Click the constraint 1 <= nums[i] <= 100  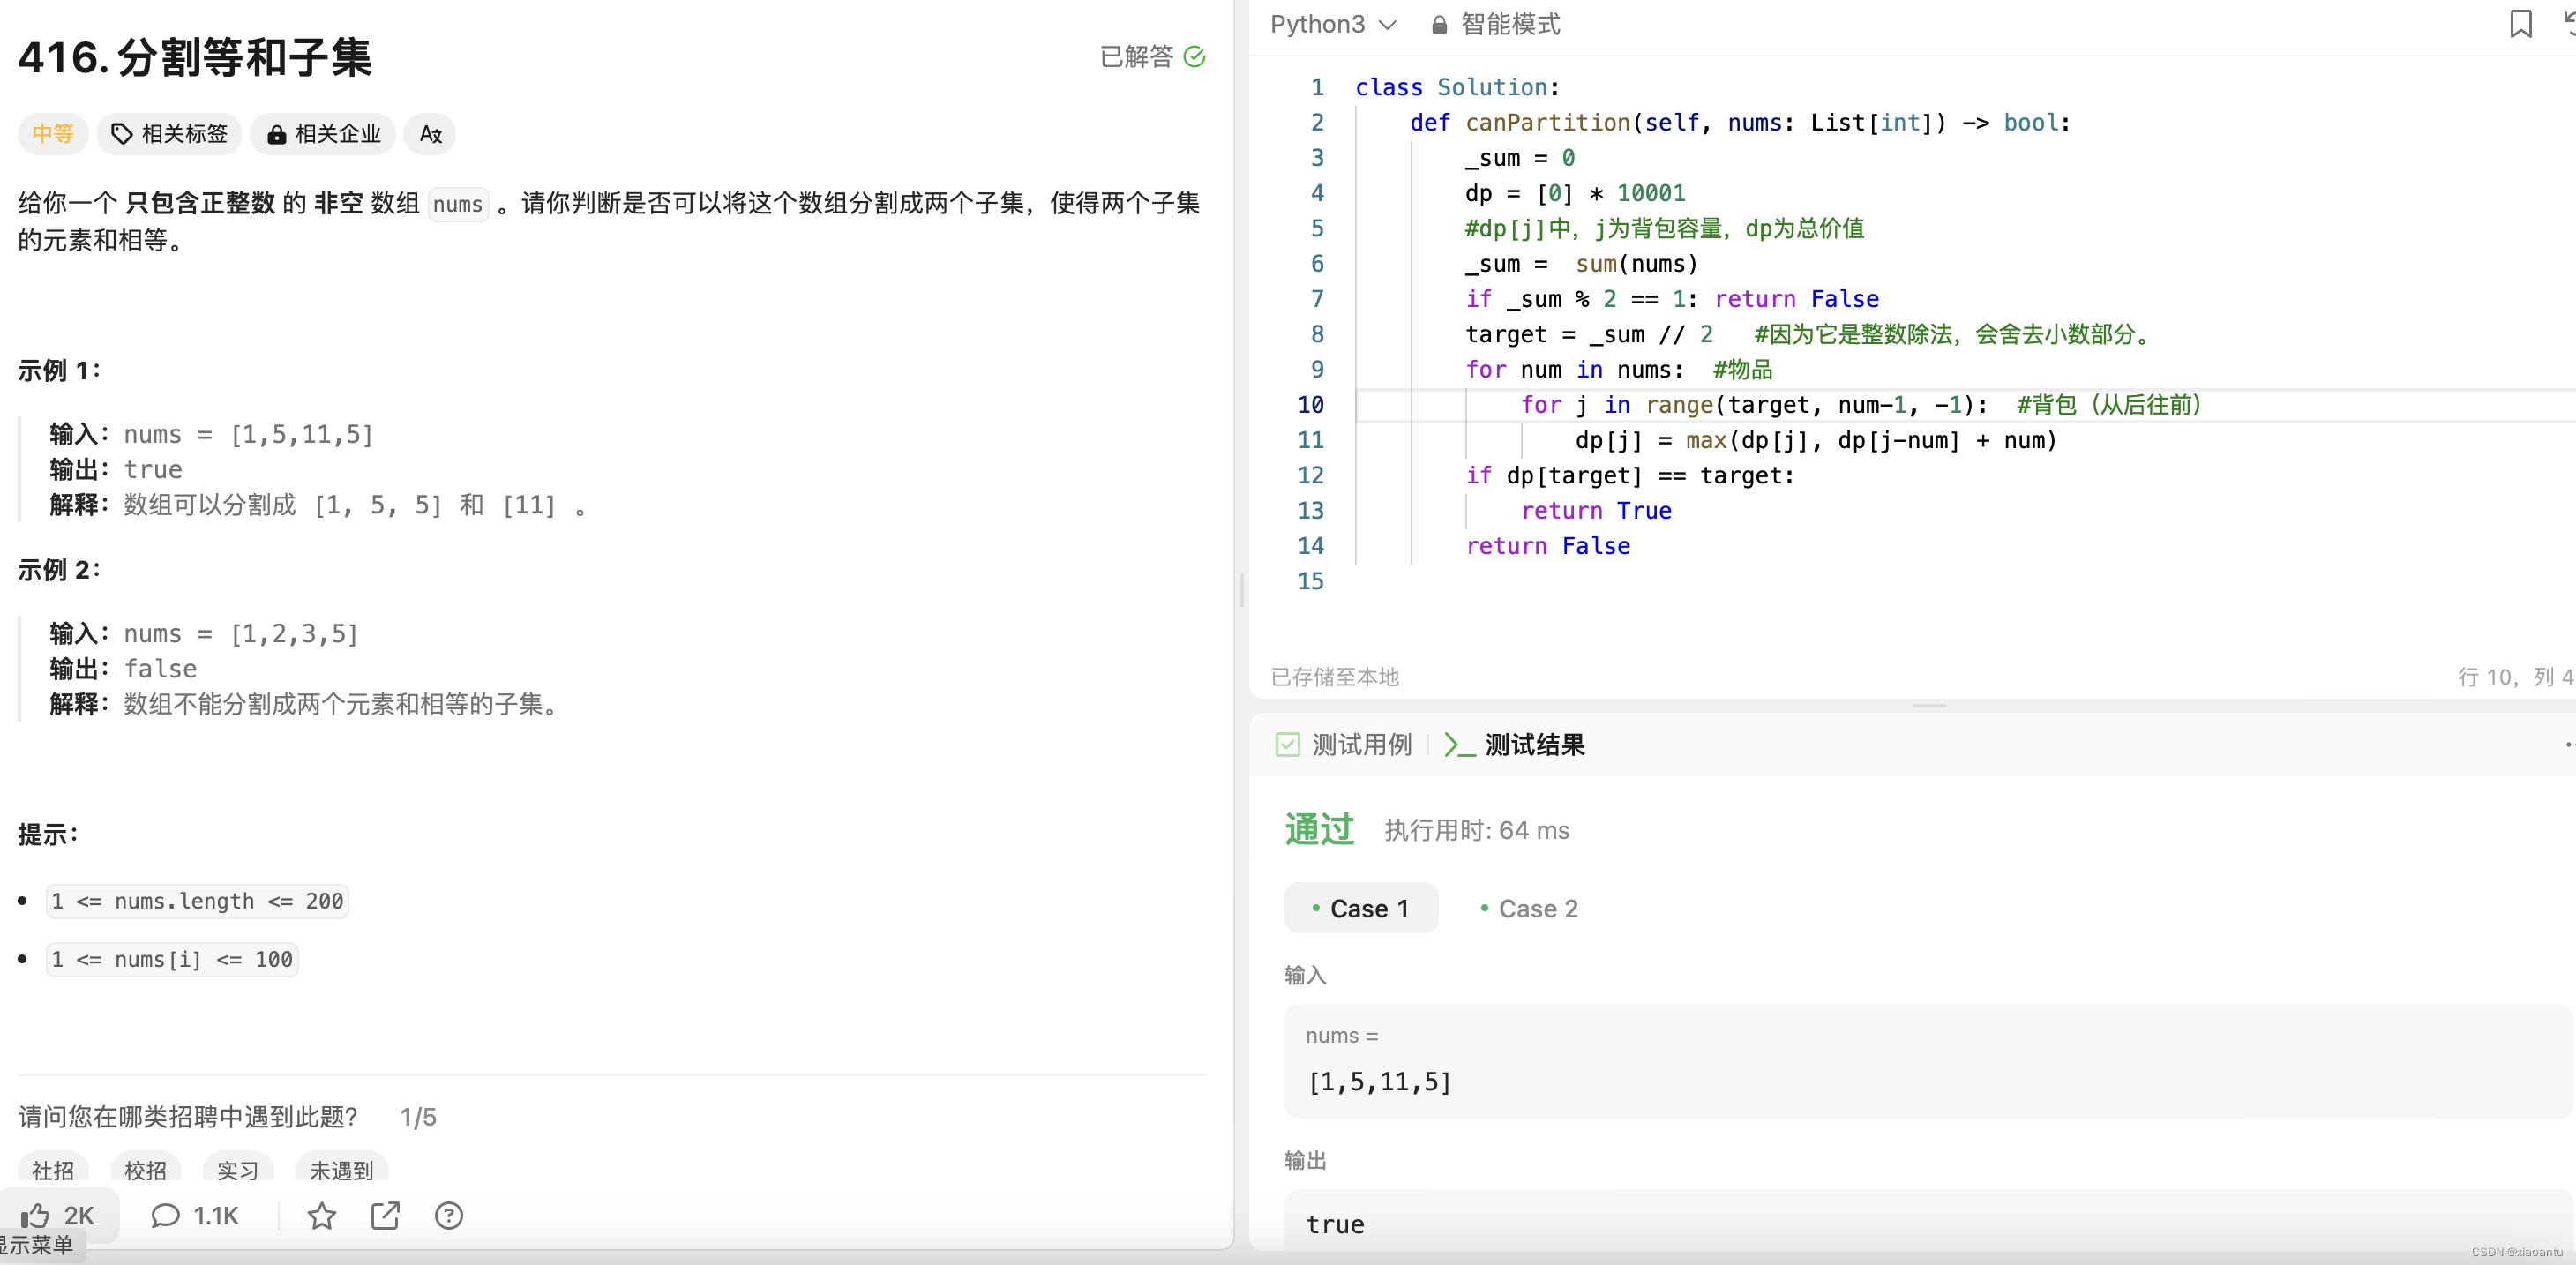point(172,959)
